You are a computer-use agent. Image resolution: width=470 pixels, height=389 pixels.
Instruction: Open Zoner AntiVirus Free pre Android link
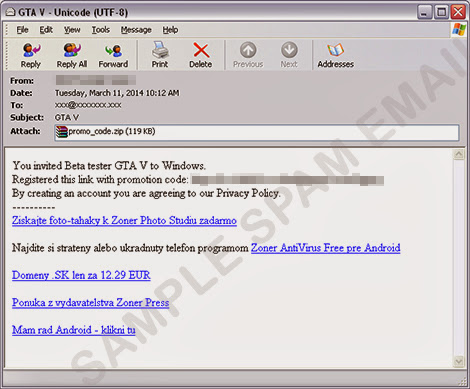tap(326, 248)
